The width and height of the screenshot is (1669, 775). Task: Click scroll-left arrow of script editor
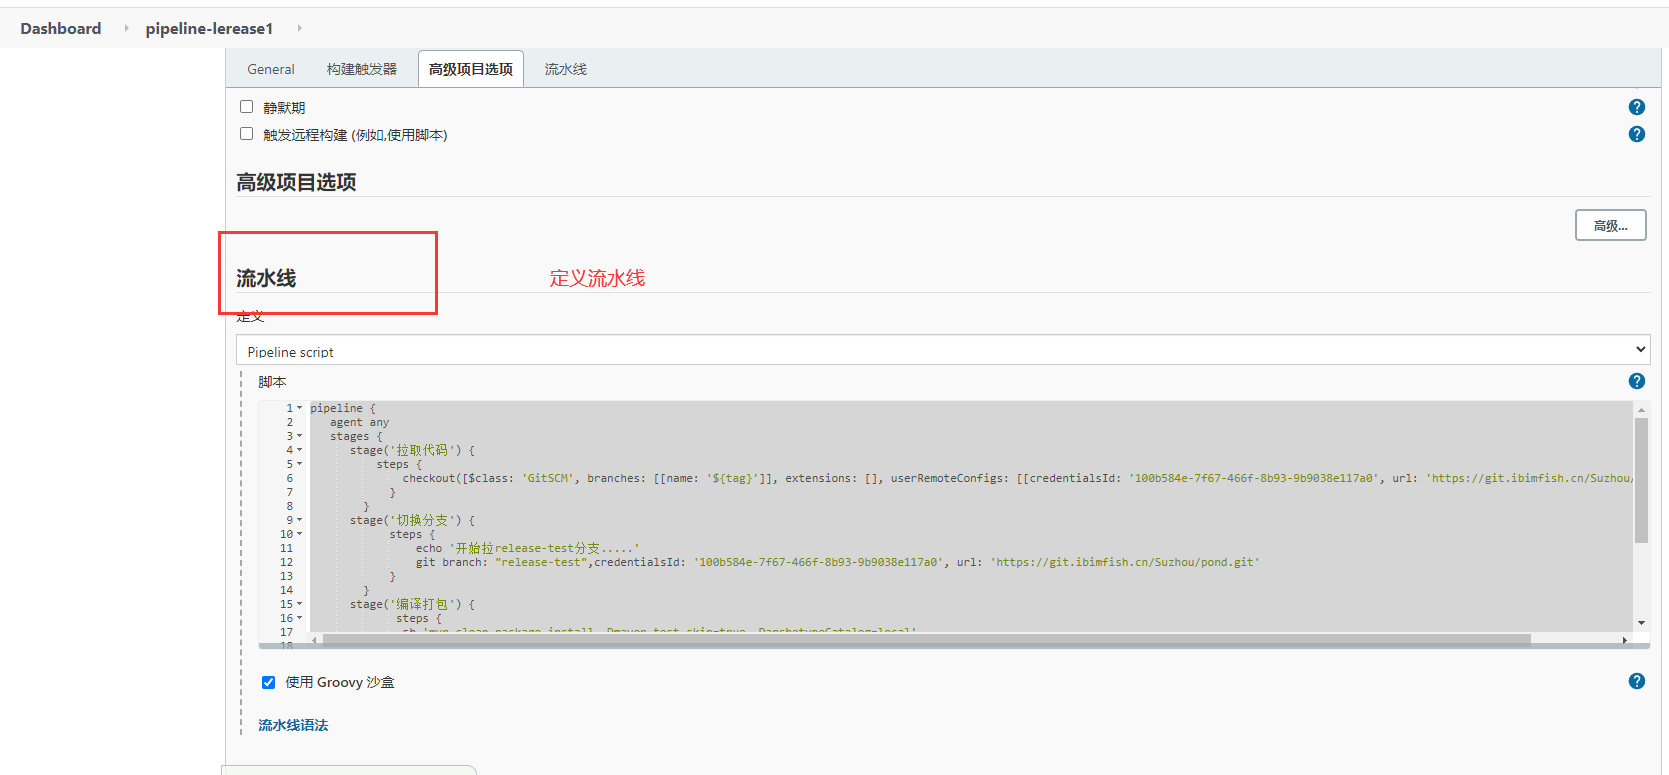pyautogui.click(x=315, y=640)
